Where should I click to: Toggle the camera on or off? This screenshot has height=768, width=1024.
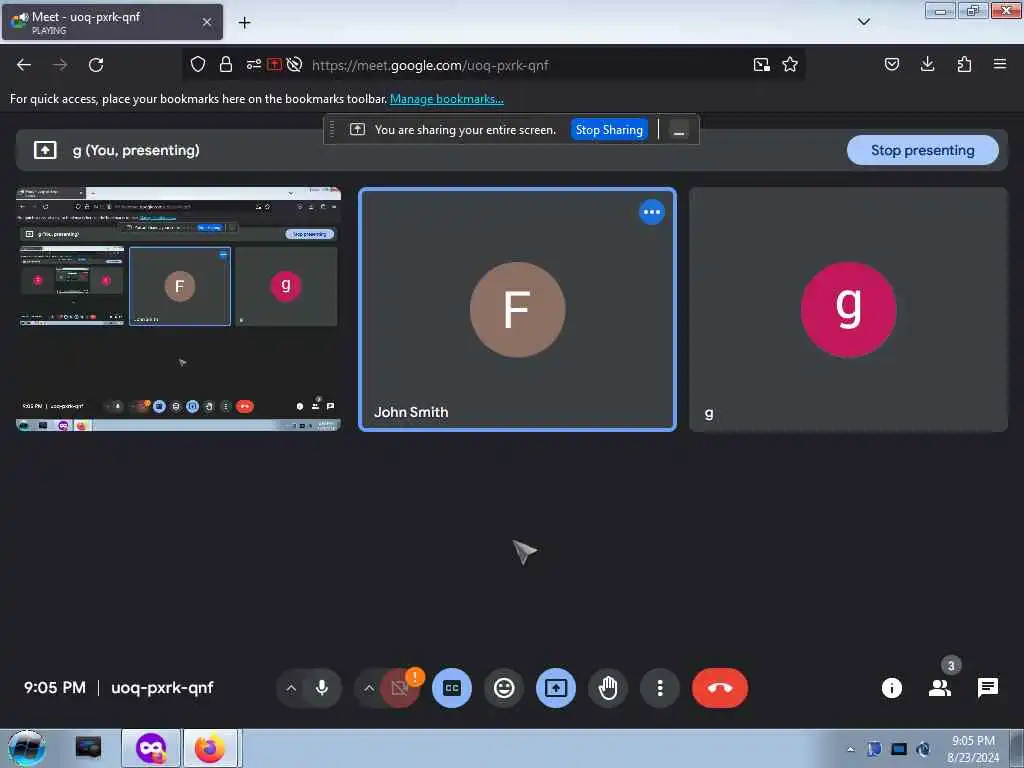[x=400, y=688]
